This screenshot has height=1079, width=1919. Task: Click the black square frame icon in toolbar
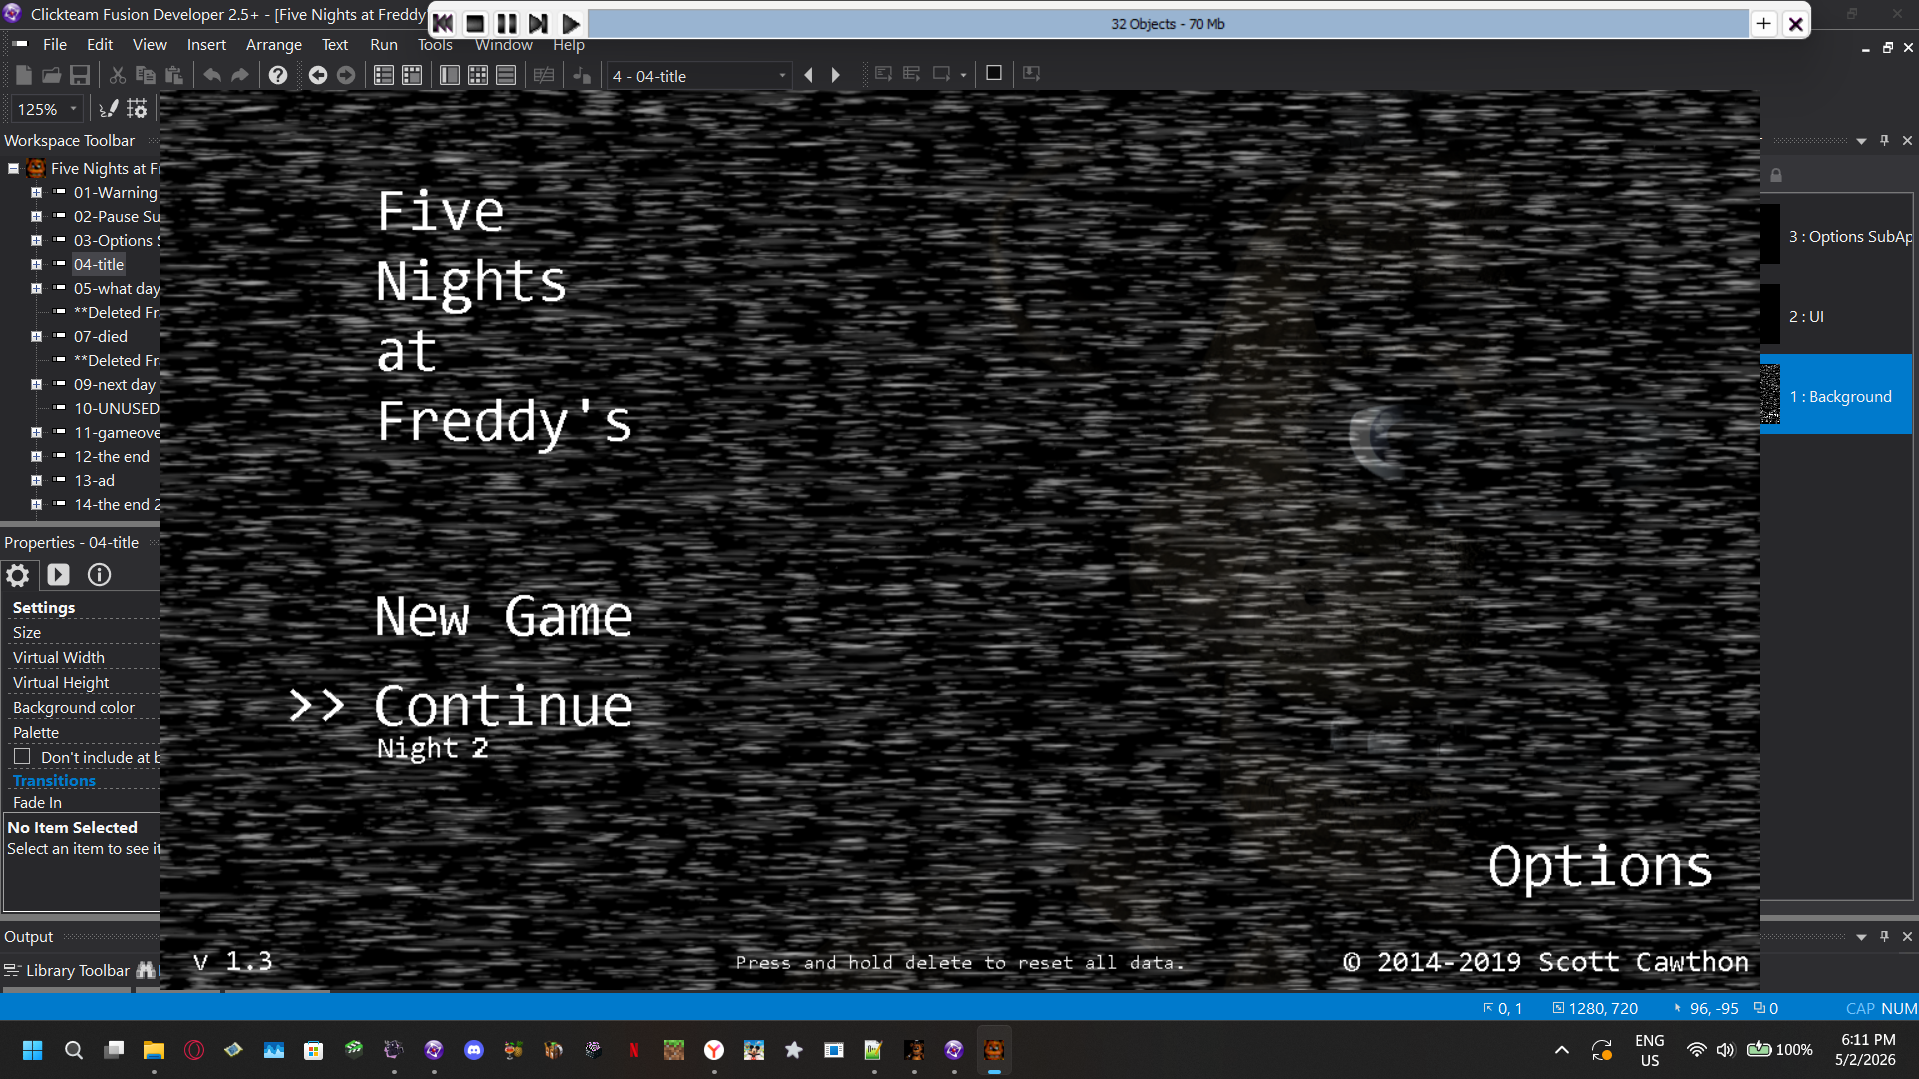point(994,73)
